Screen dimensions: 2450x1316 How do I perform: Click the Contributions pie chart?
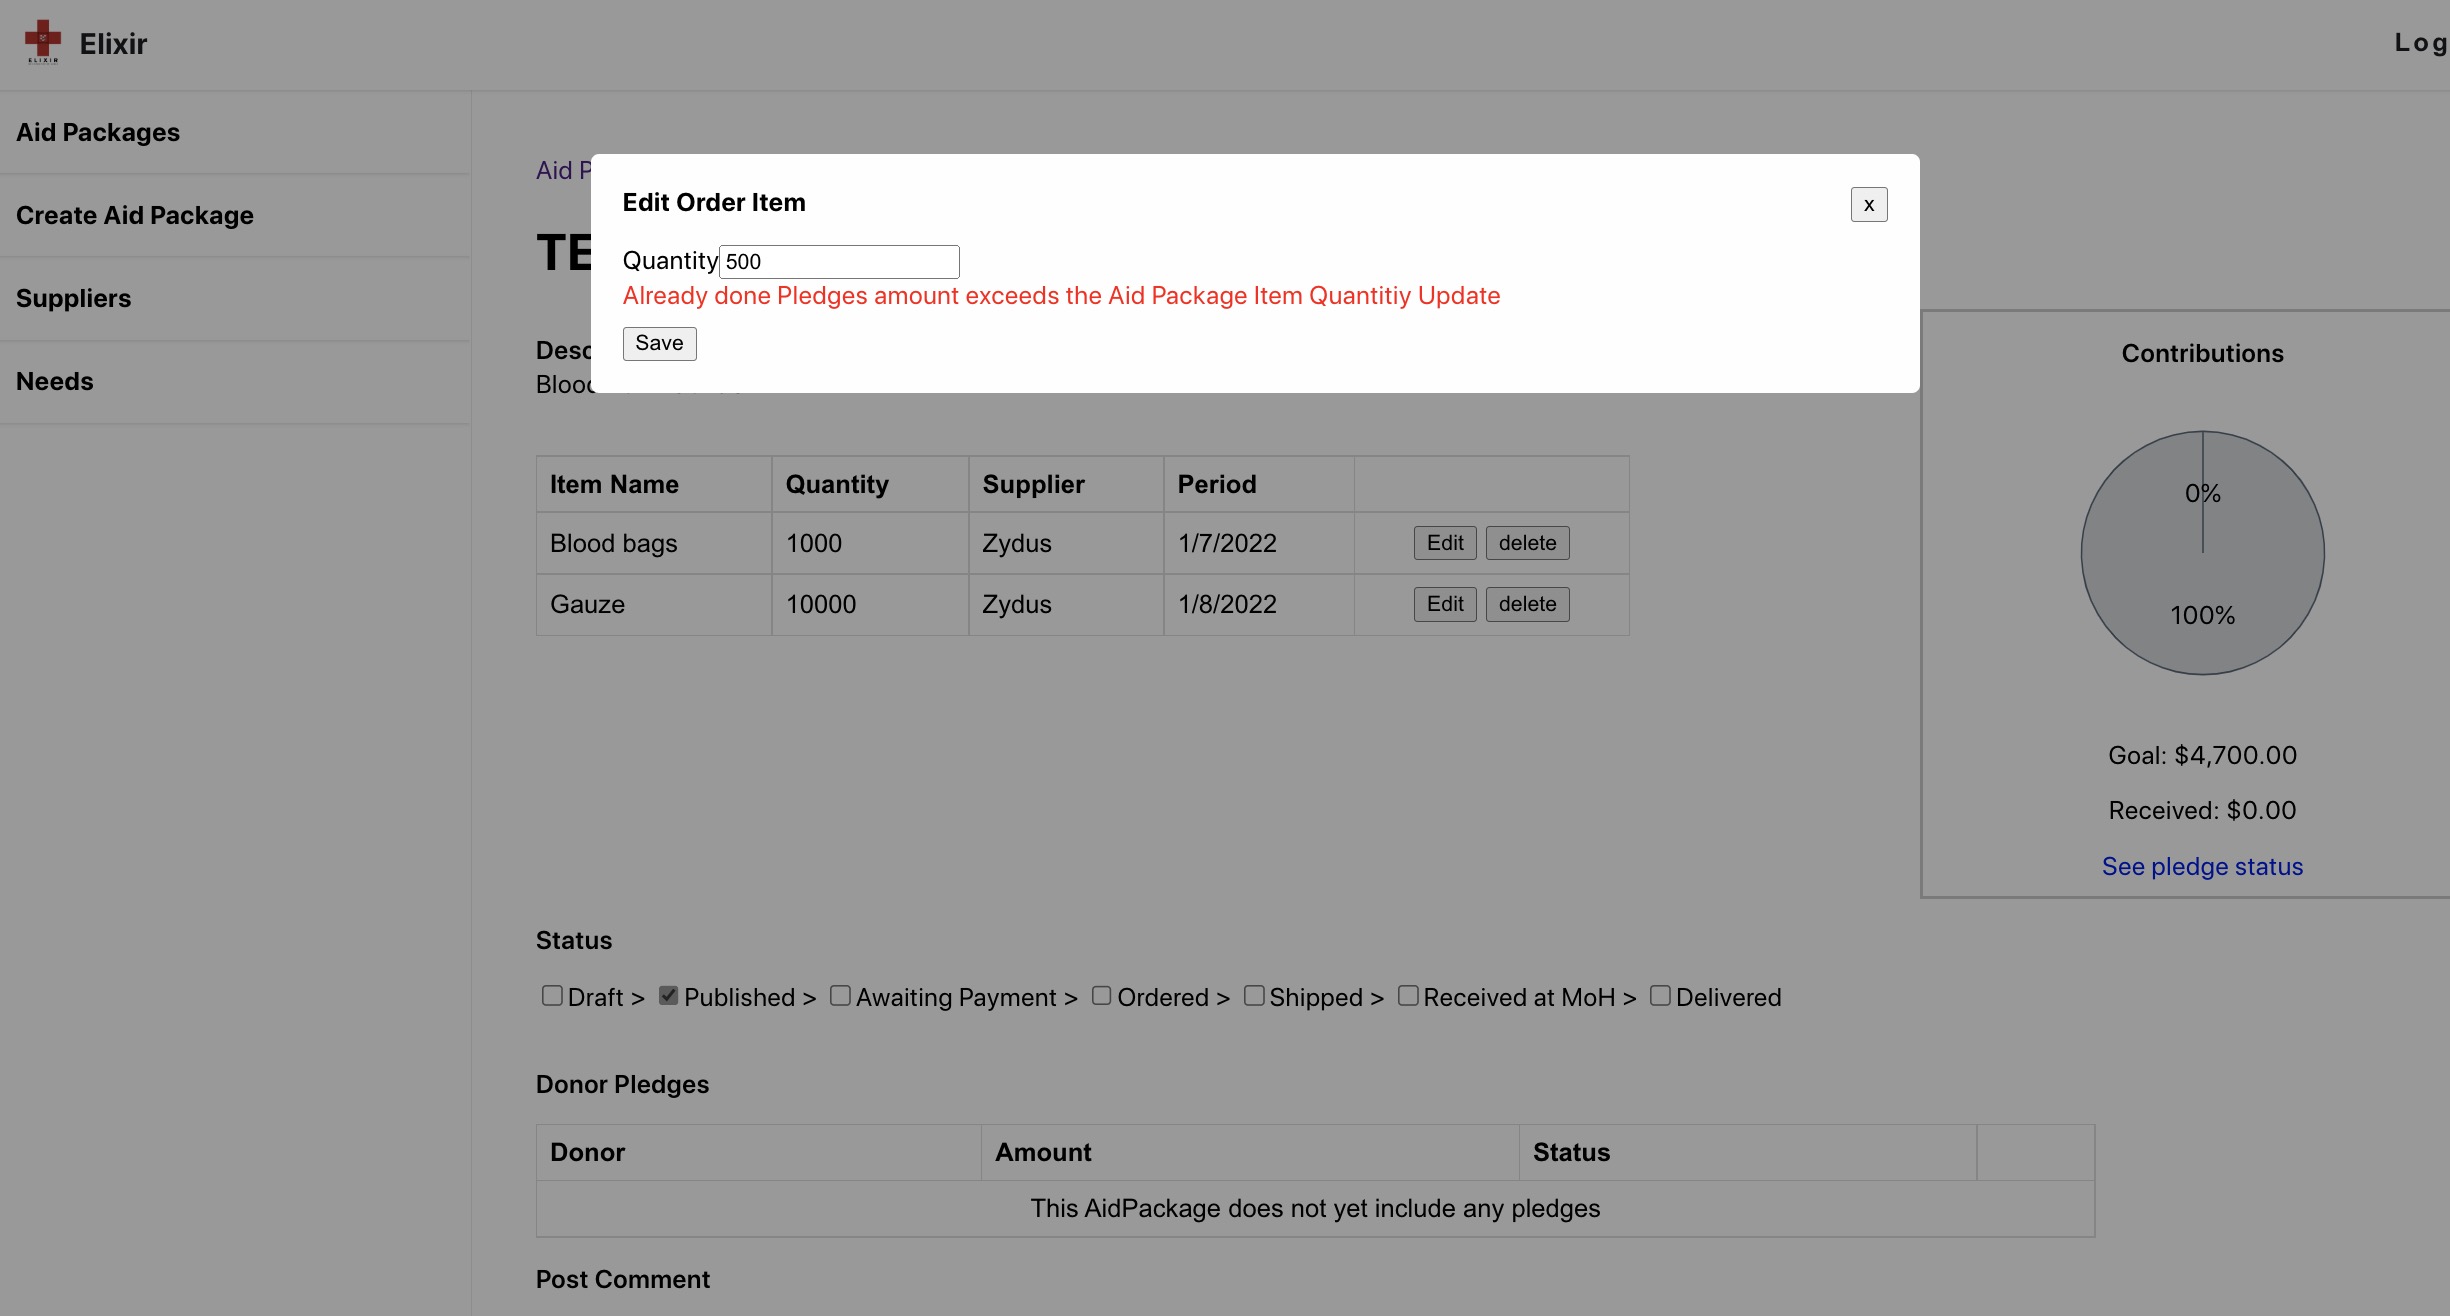(x=2202, y=553)
